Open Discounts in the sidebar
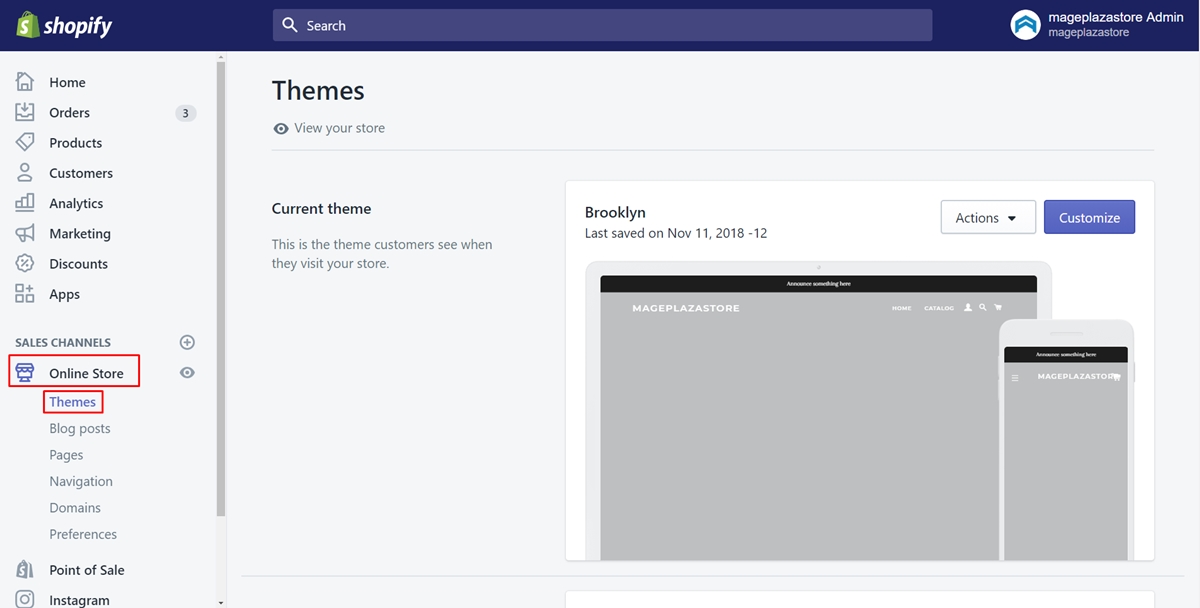The width and height of the screenshot is (1200, 608). click(78, 263)
